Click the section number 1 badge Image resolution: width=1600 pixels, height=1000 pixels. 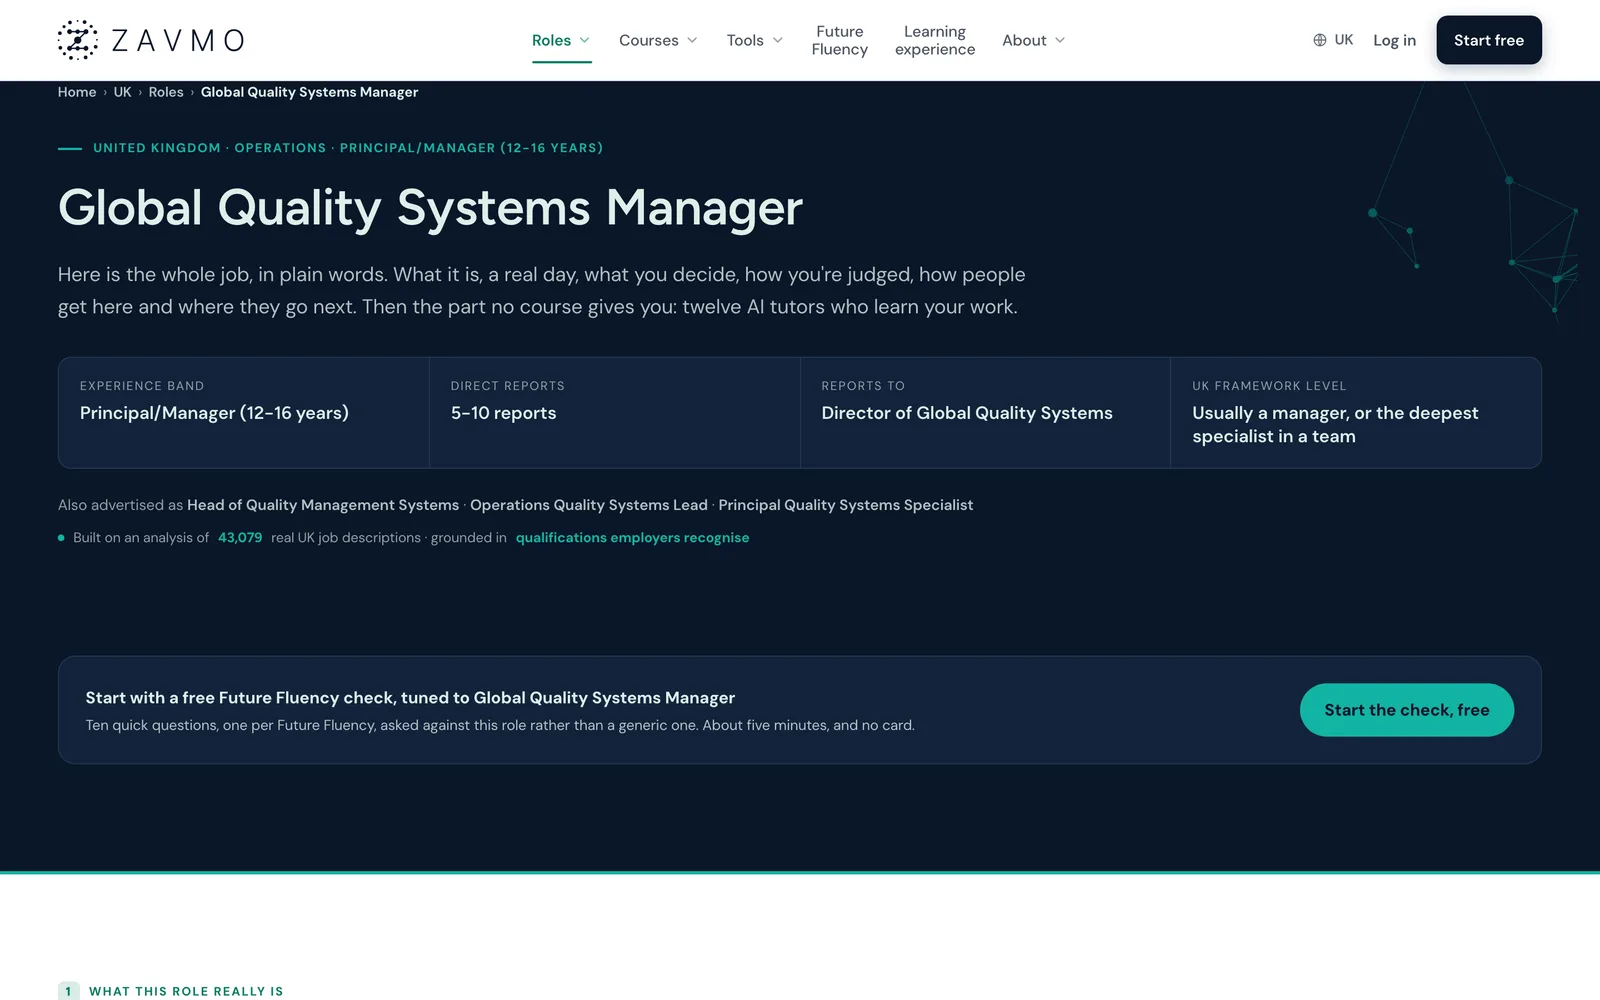pyautogui.click(x=68, y=991)
